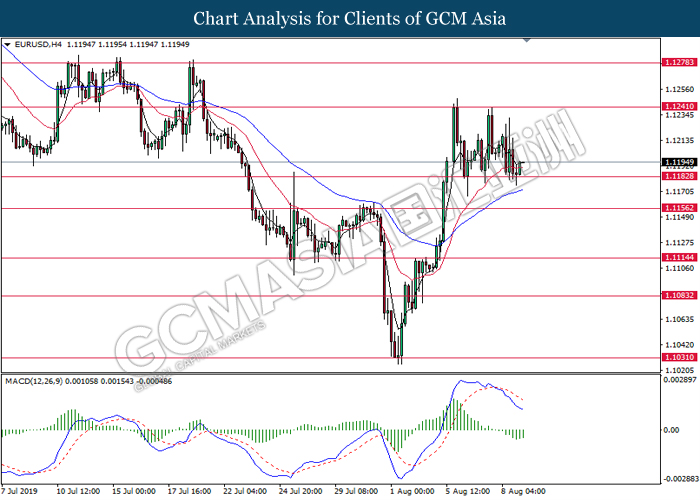Select the 1.12410 price level label
Viewport: 700px width, 500px height.
(679, 106)
